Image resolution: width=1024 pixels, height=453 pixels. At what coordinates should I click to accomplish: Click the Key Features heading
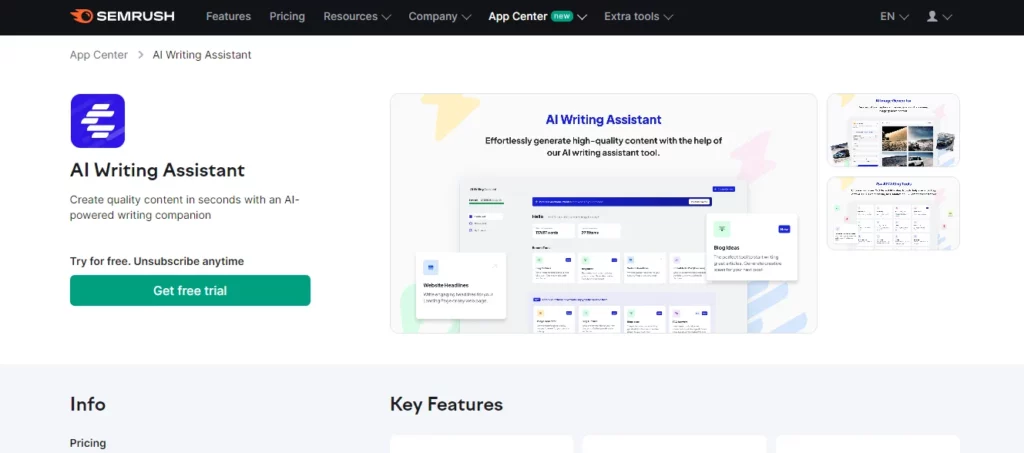[x=446, y=405]
